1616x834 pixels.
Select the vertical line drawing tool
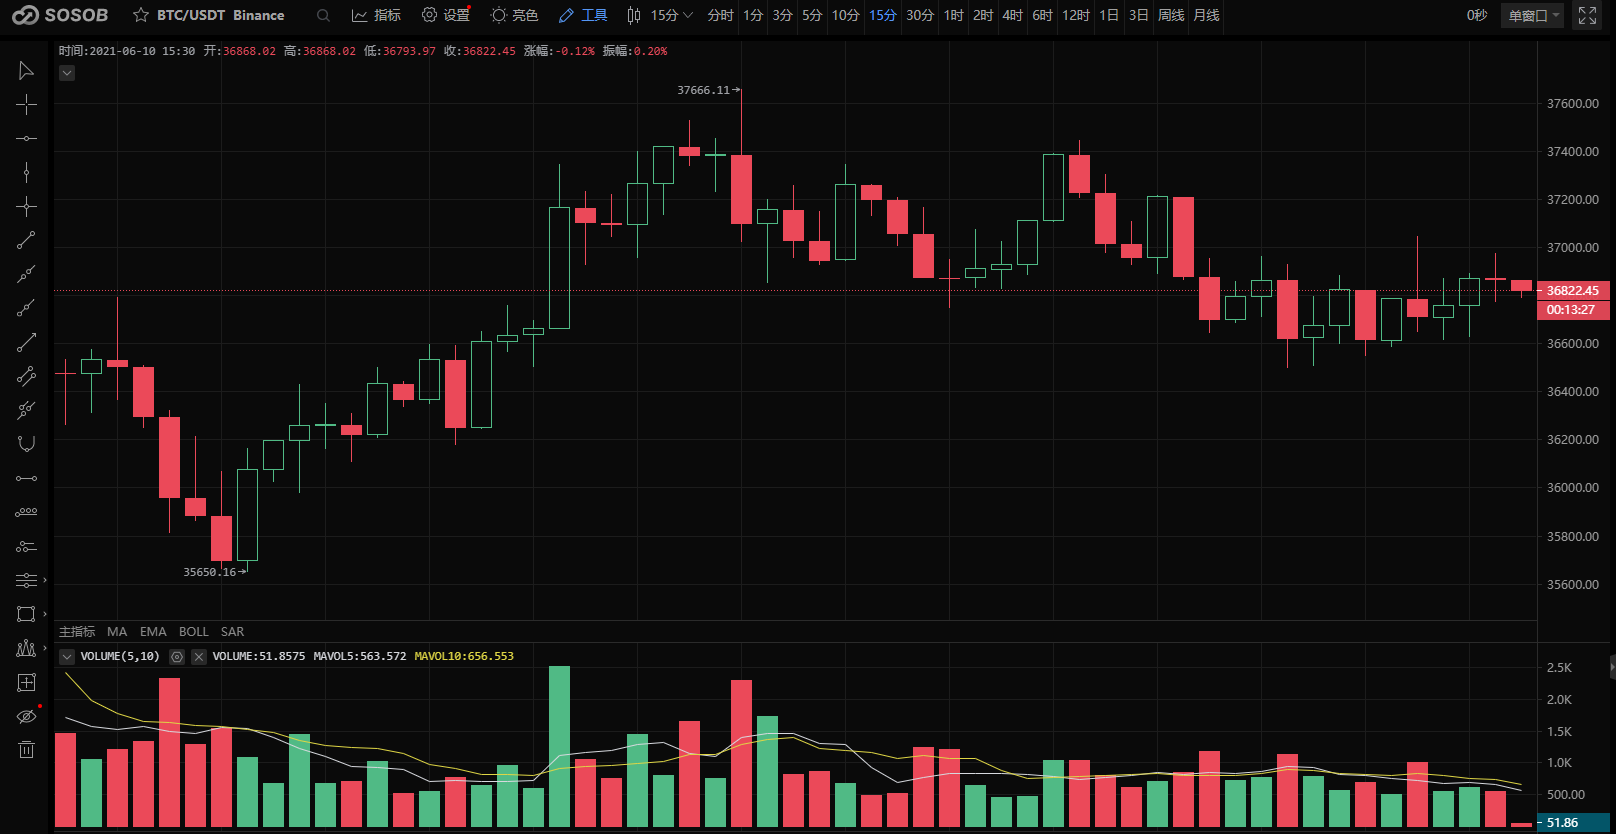pos(26,172)
